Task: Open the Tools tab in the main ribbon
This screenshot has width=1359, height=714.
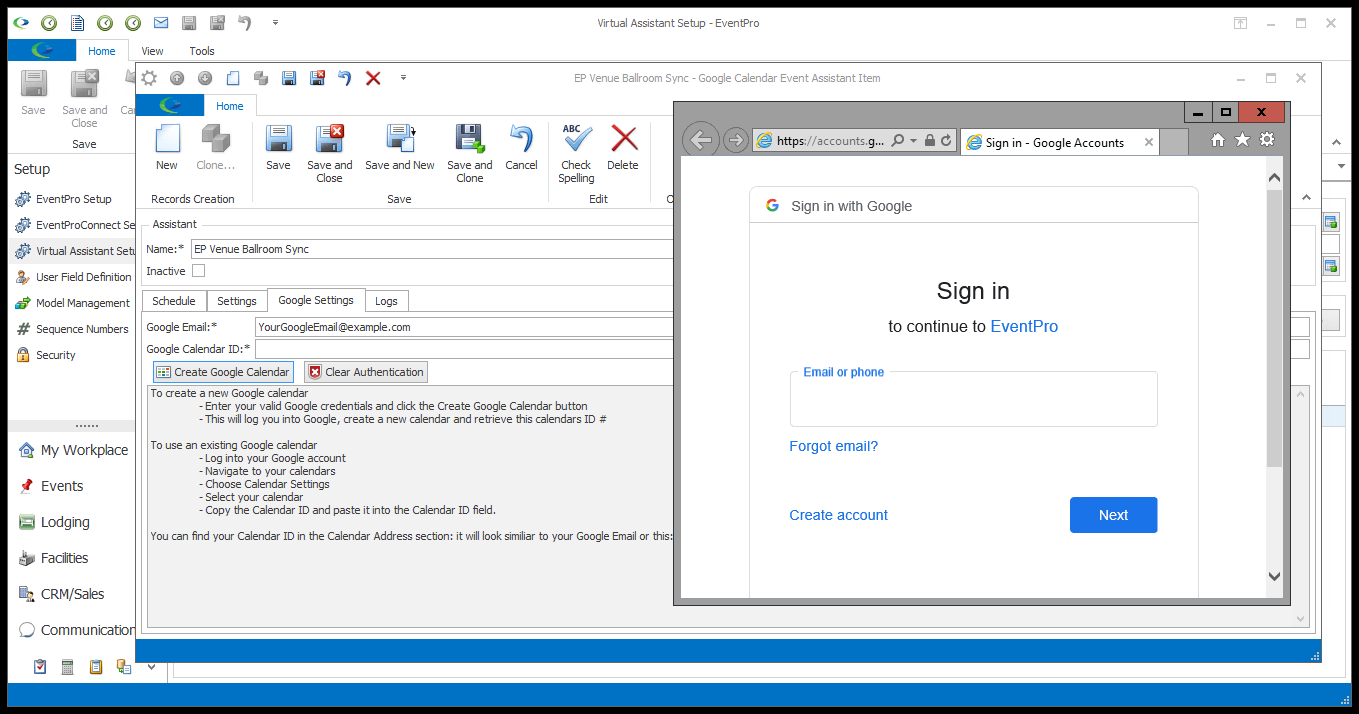Action: 202,51
